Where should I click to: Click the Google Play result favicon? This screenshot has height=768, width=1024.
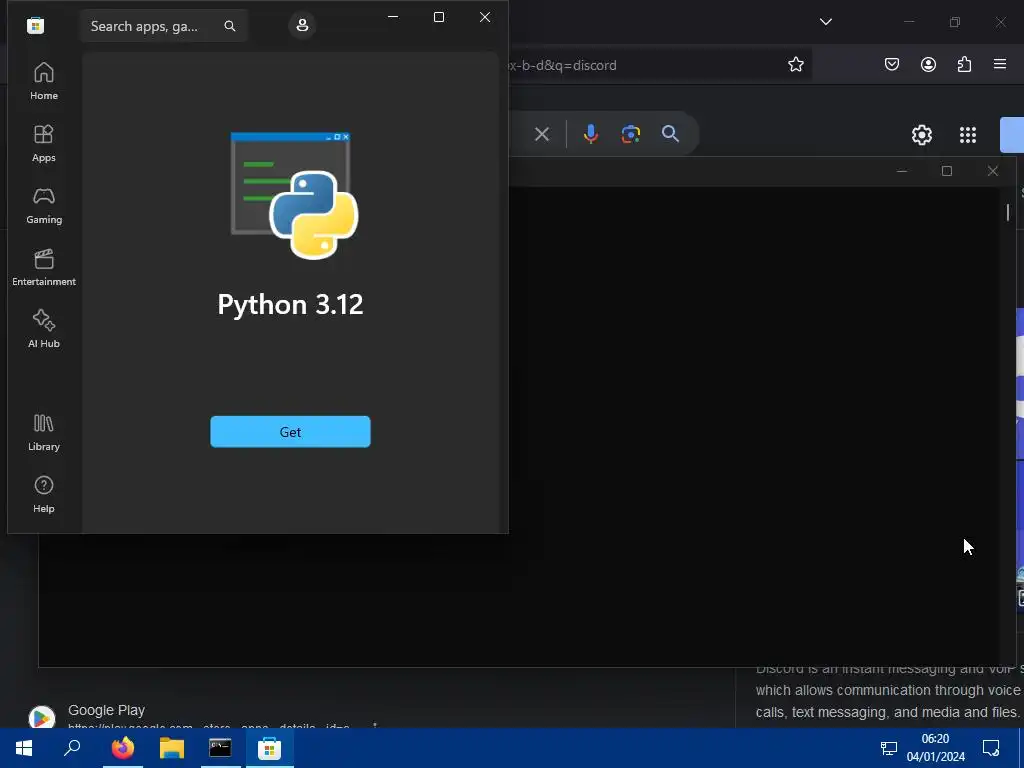(x=42, y=717)
